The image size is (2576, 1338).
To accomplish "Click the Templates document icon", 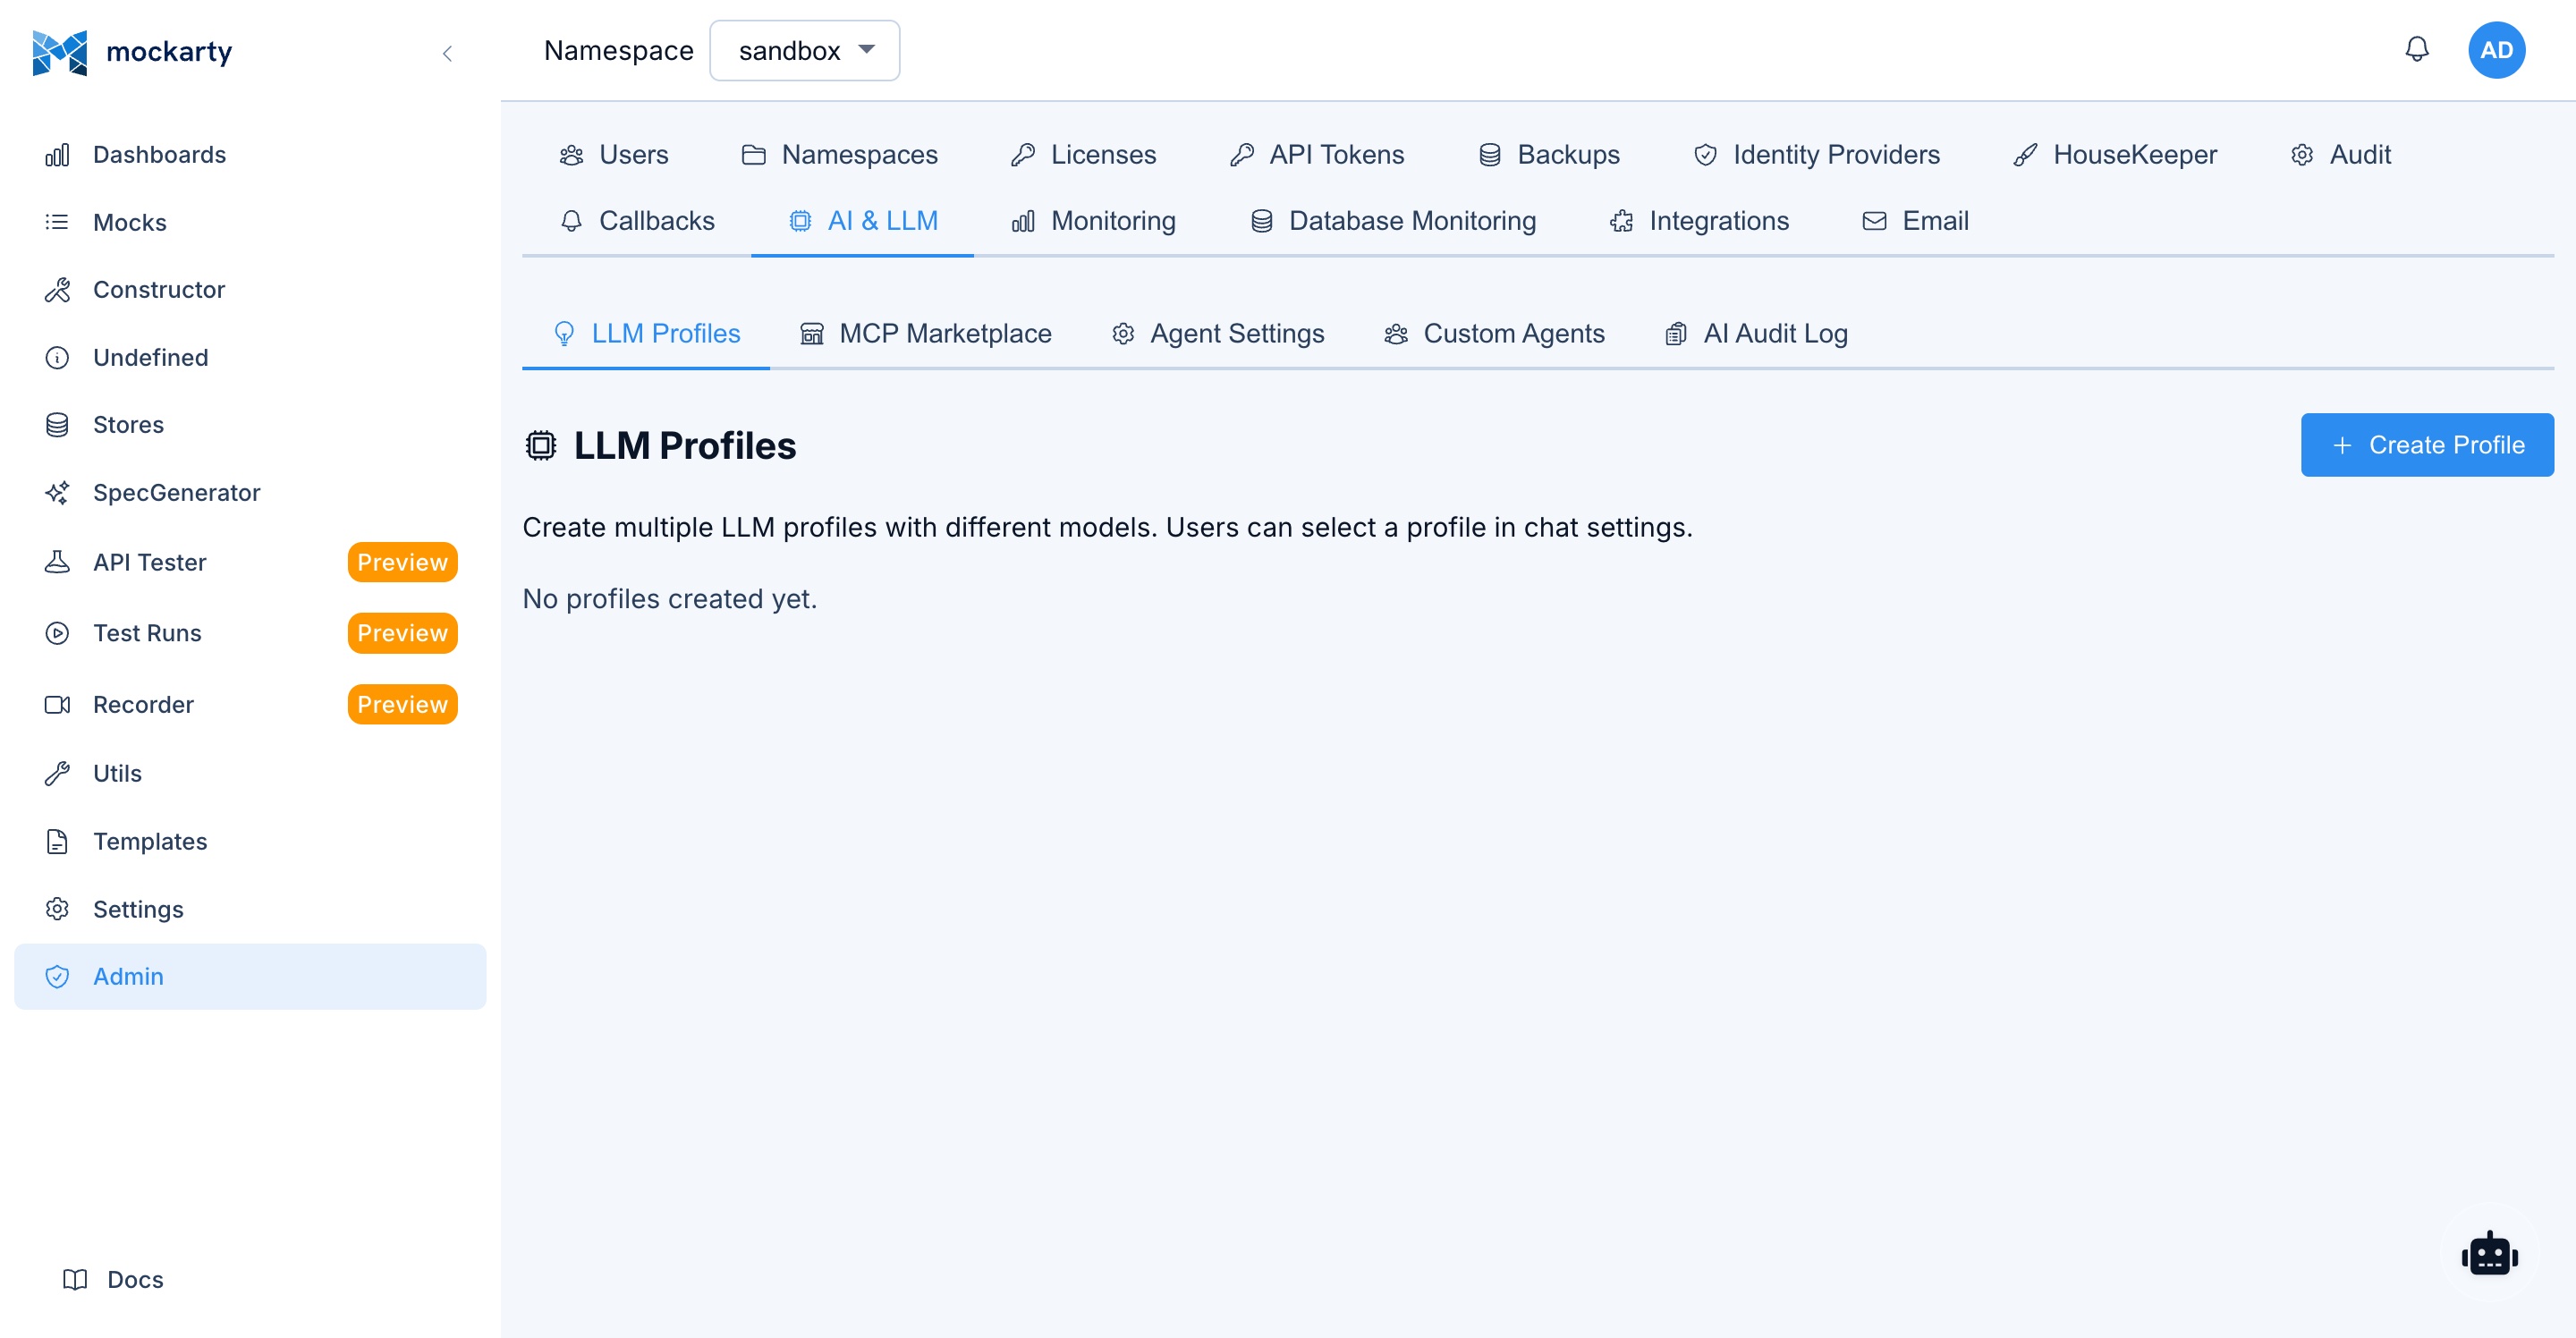I will 57,841.
